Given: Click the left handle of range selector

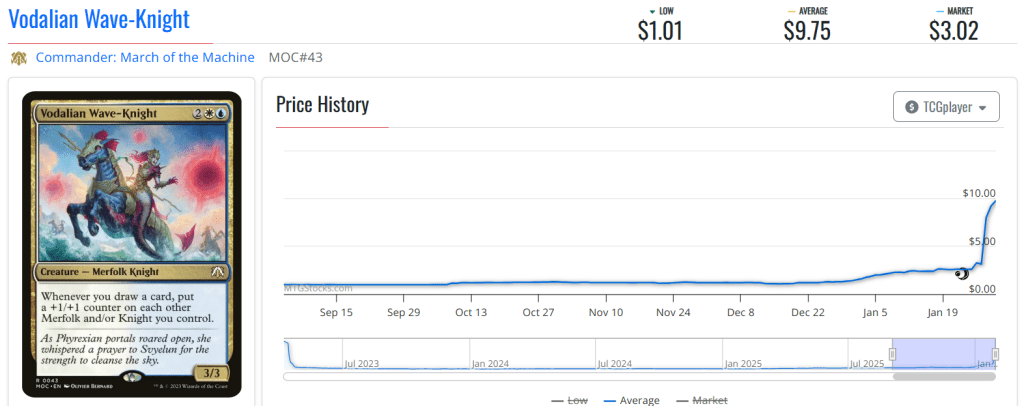Looking at the screenshot, I should point(893,354).
